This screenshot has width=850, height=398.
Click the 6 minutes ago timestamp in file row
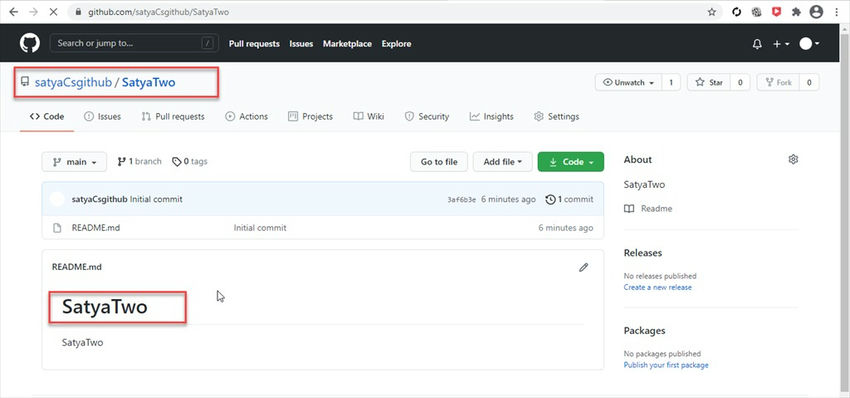pyautogui.click(x=565, y=228)
